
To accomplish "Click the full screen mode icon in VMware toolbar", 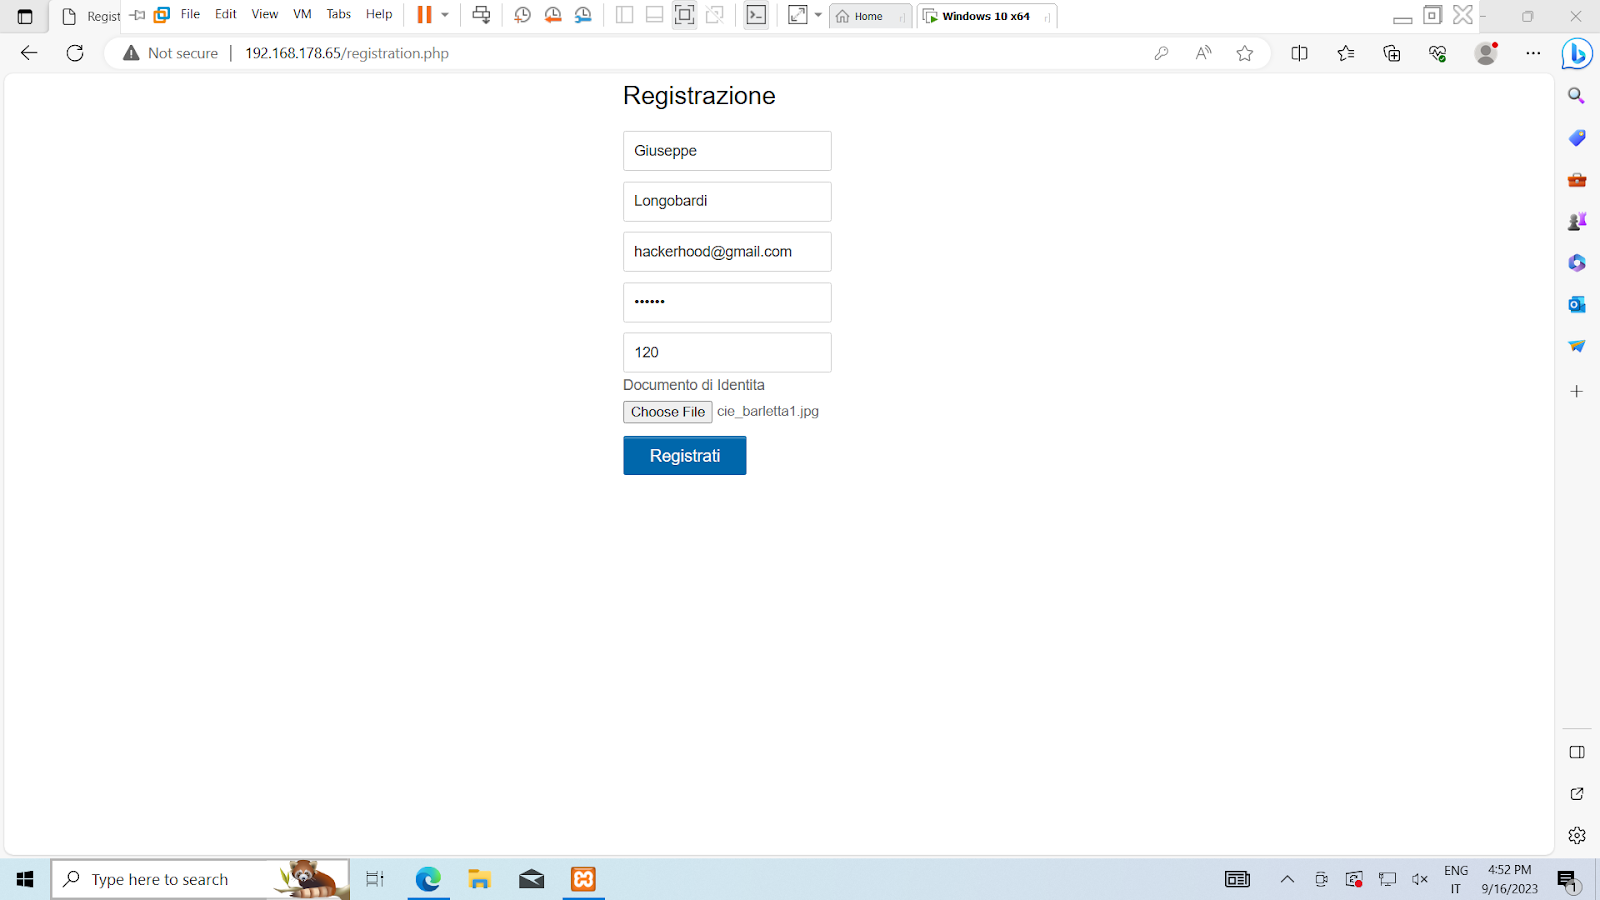I will click(684, 15).
